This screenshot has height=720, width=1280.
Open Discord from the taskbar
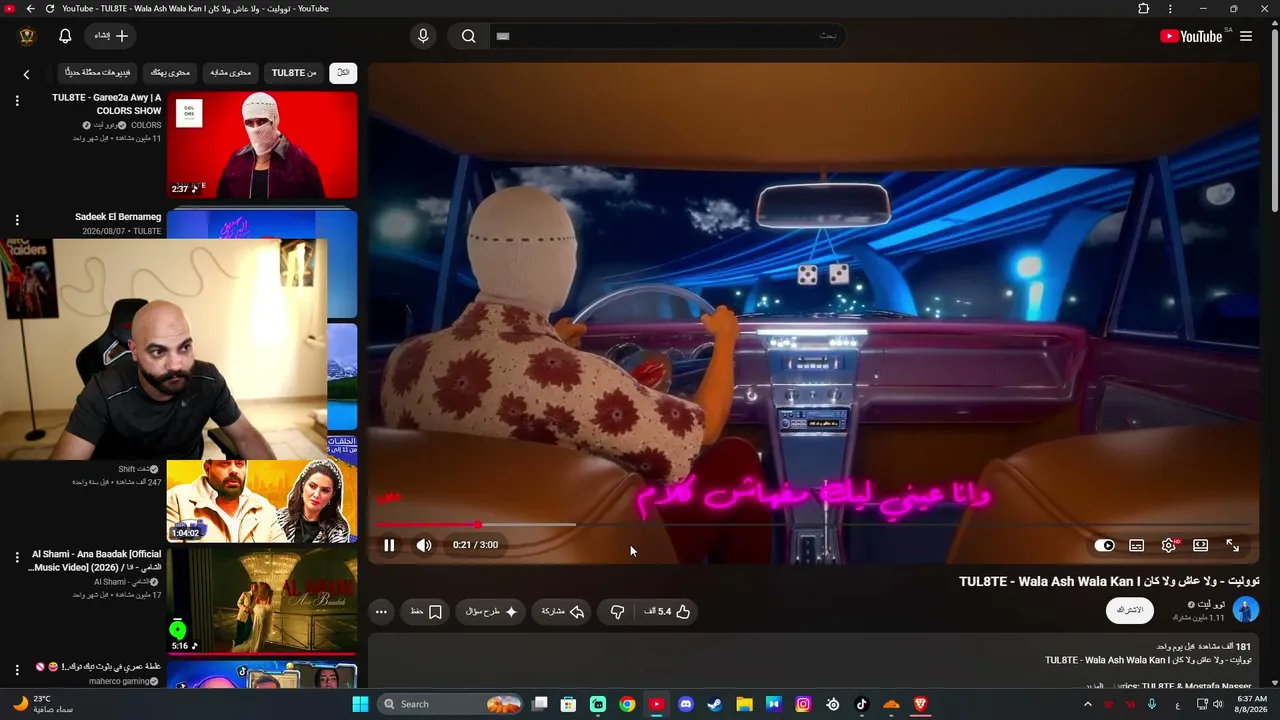click(x=686, y=704)
